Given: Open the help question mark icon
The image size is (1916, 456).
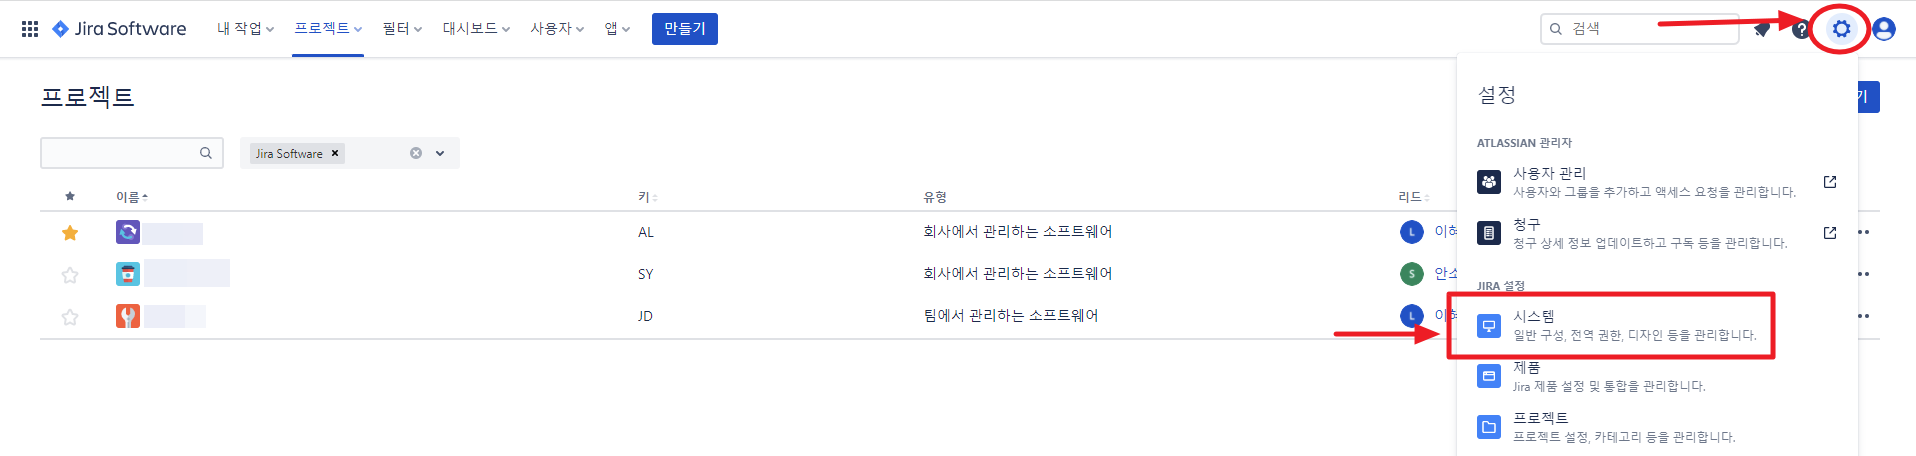Looking at the screenshot, I should click(1801, 29).
